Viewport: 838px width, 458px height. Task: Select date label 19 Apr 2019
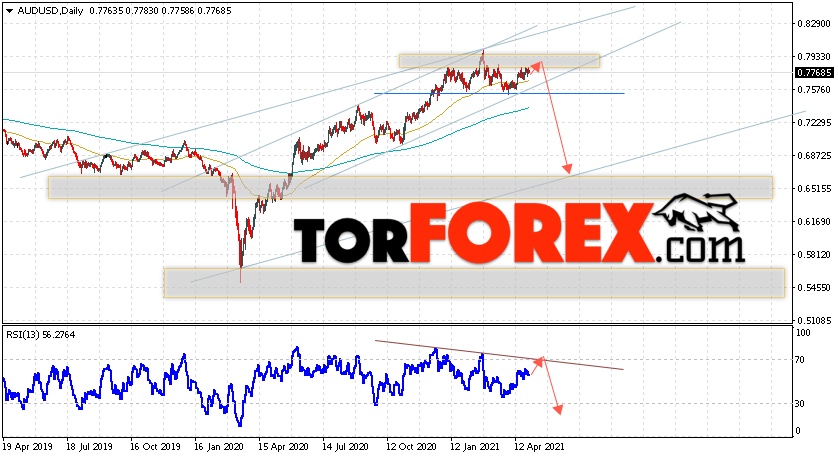[x=26, y=446]
